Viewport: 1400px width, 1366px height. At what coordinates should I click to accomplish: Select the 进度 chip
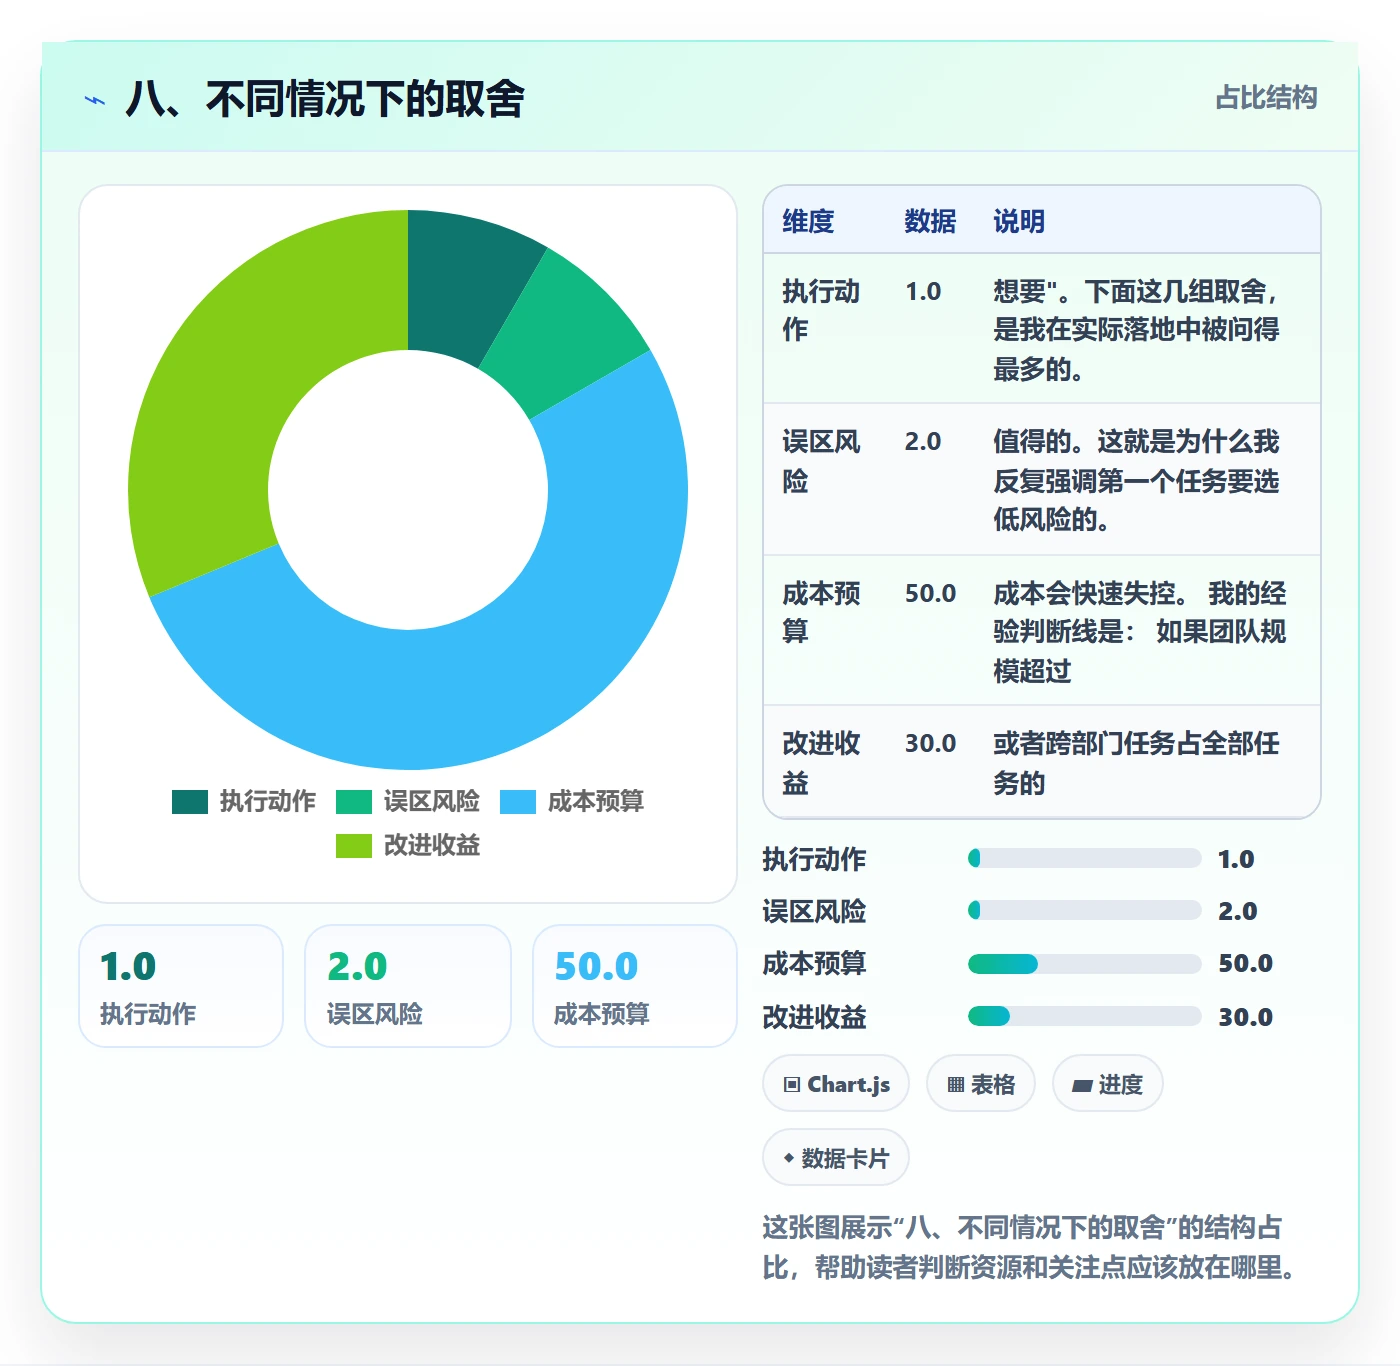(x=1108, y=1084)
